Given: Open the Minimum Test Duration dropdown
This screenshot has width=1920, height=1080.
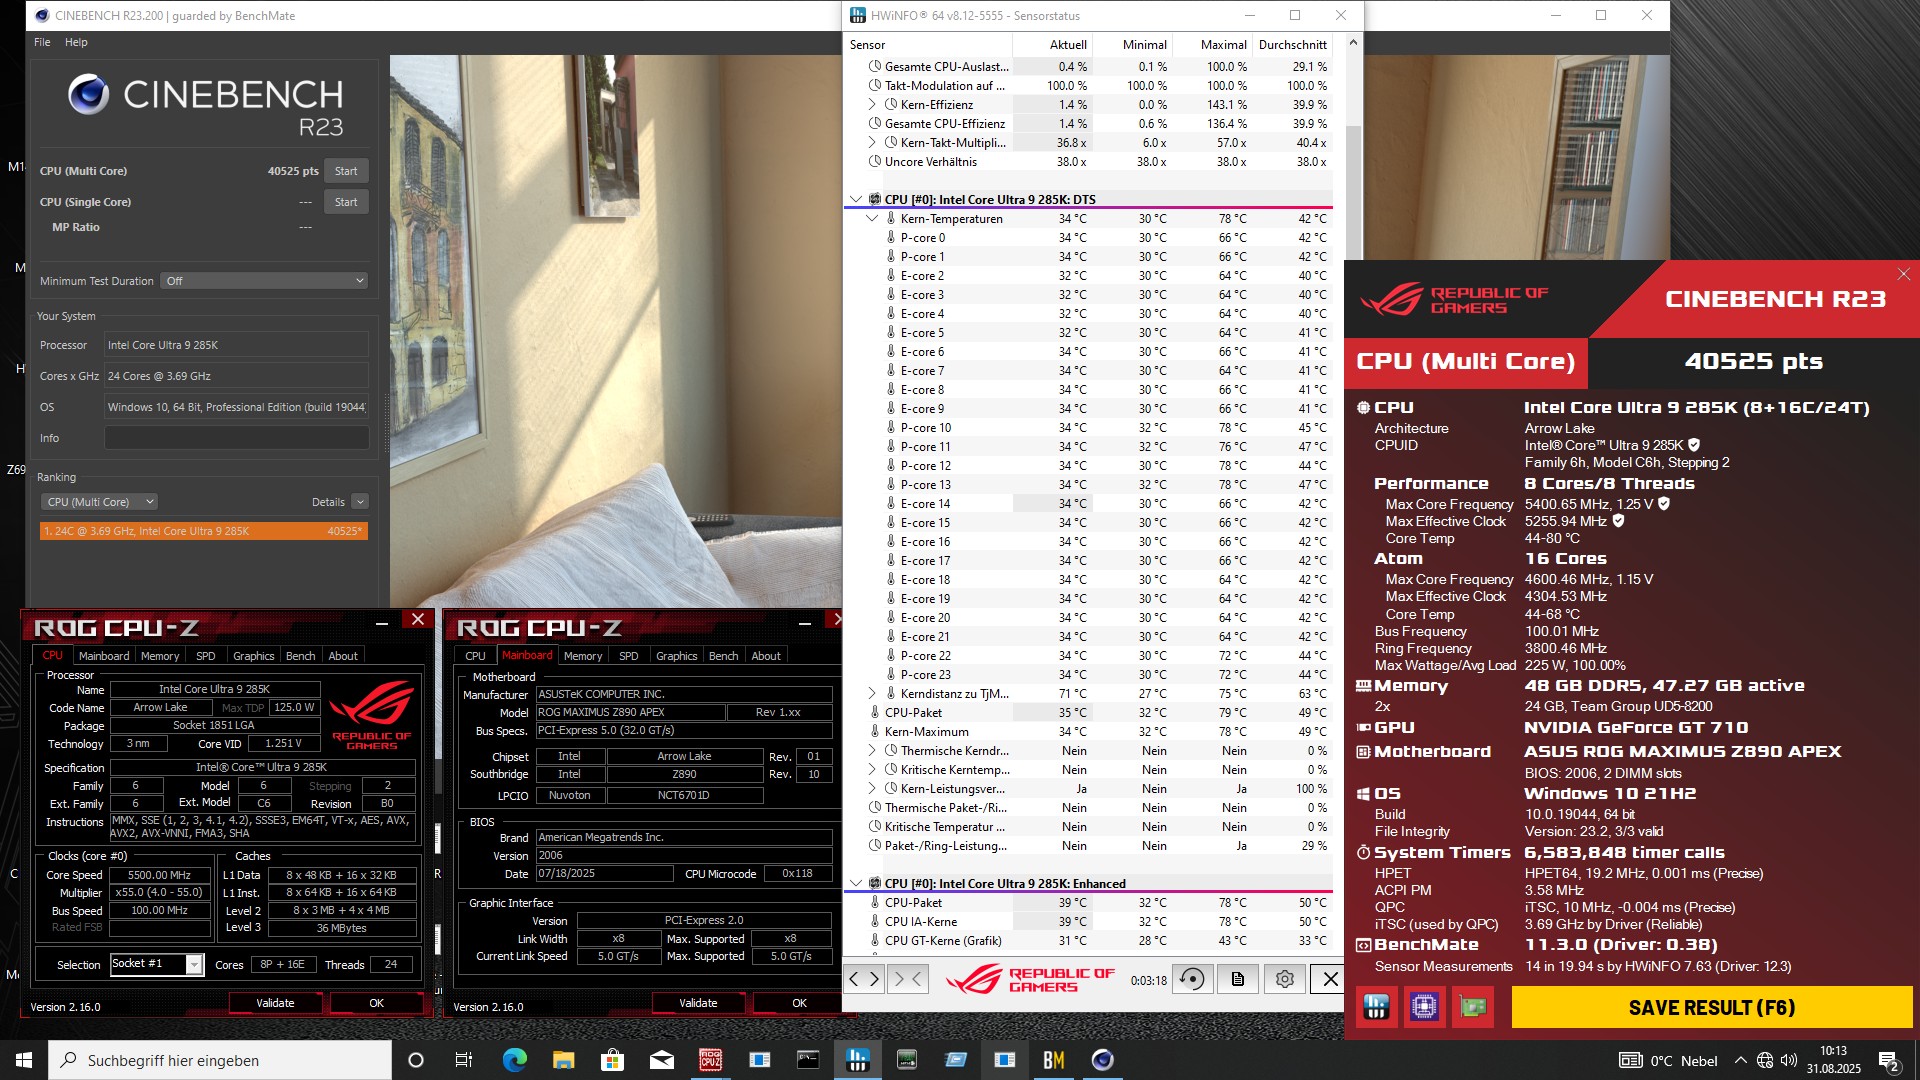Looking at the screenshot, I should [x=265, y=281].
